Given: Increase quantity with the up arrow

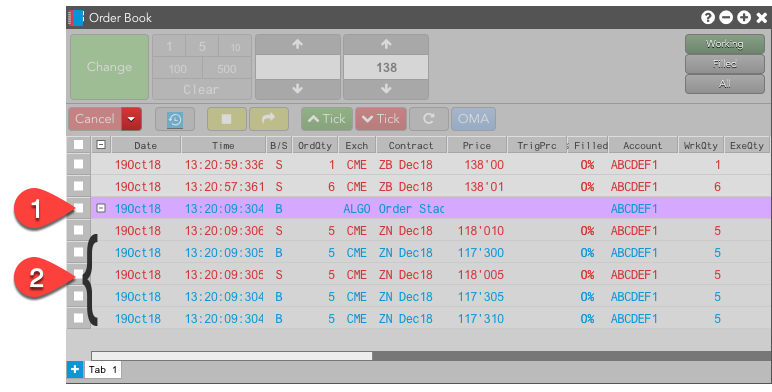Looking at the screenshot, I should (x=297, y=44).
